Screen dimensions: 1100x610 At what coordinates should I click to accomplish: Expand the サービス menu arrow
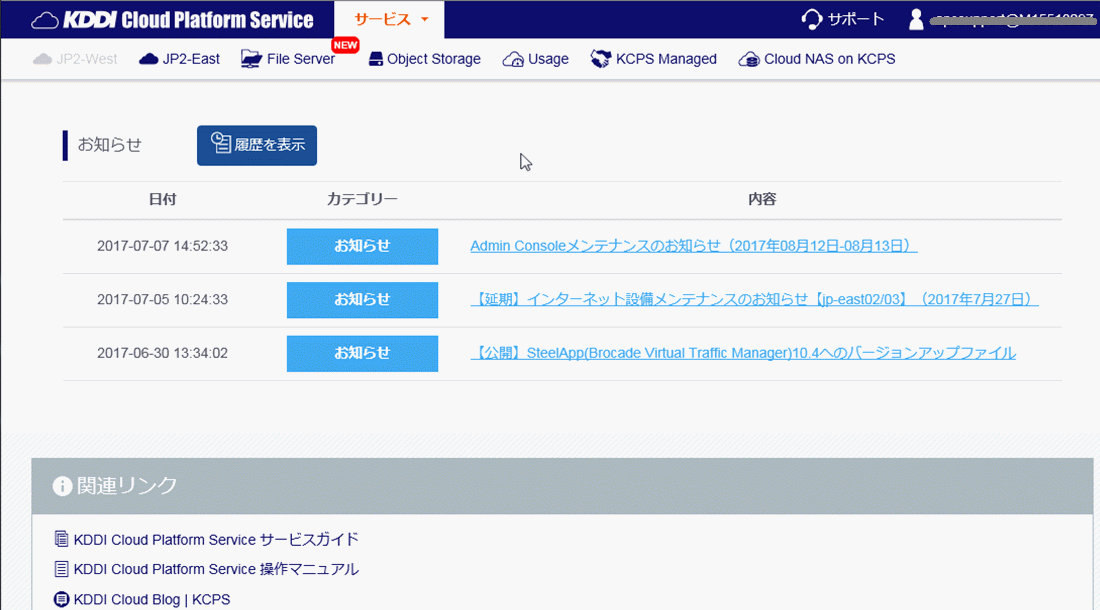coord(424,20)
